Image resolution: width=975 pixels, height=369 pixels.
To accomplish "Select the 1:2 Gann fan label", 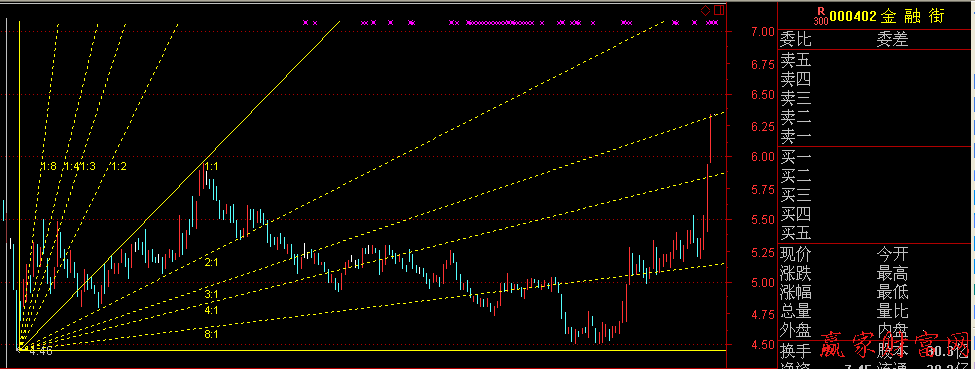I will click(119, 167).
